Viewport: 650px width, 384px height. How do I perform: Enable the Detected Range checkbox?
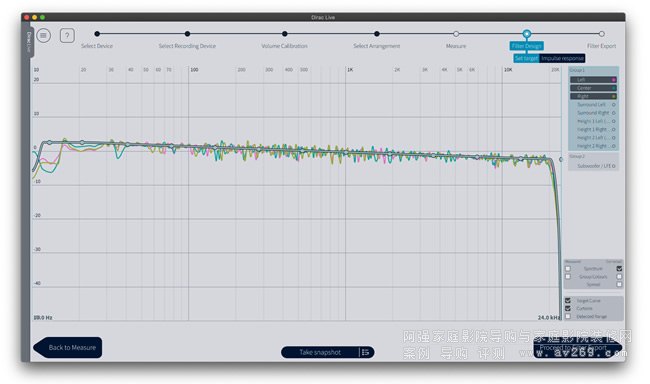[568, 316]
